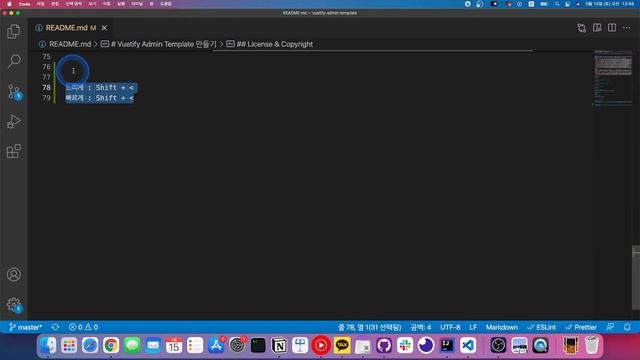Select the README.md editor tab
640x360 pixels.
click(71, 28)
